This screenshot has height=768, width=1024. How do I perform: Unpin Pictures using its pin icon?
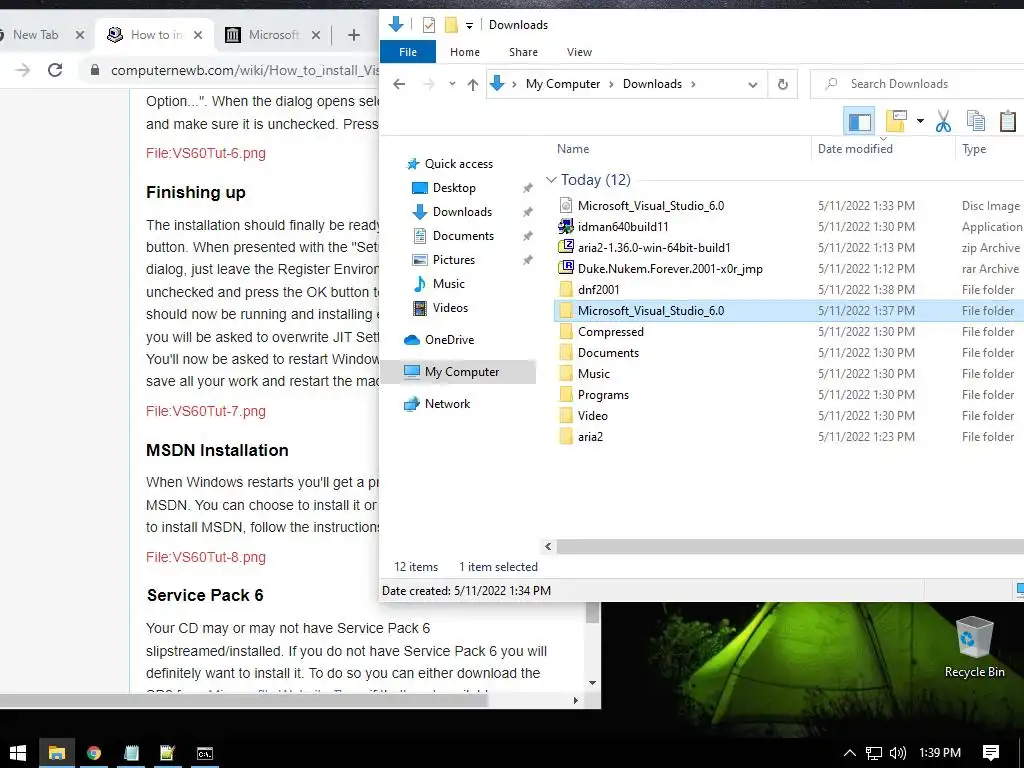(528, 260)
